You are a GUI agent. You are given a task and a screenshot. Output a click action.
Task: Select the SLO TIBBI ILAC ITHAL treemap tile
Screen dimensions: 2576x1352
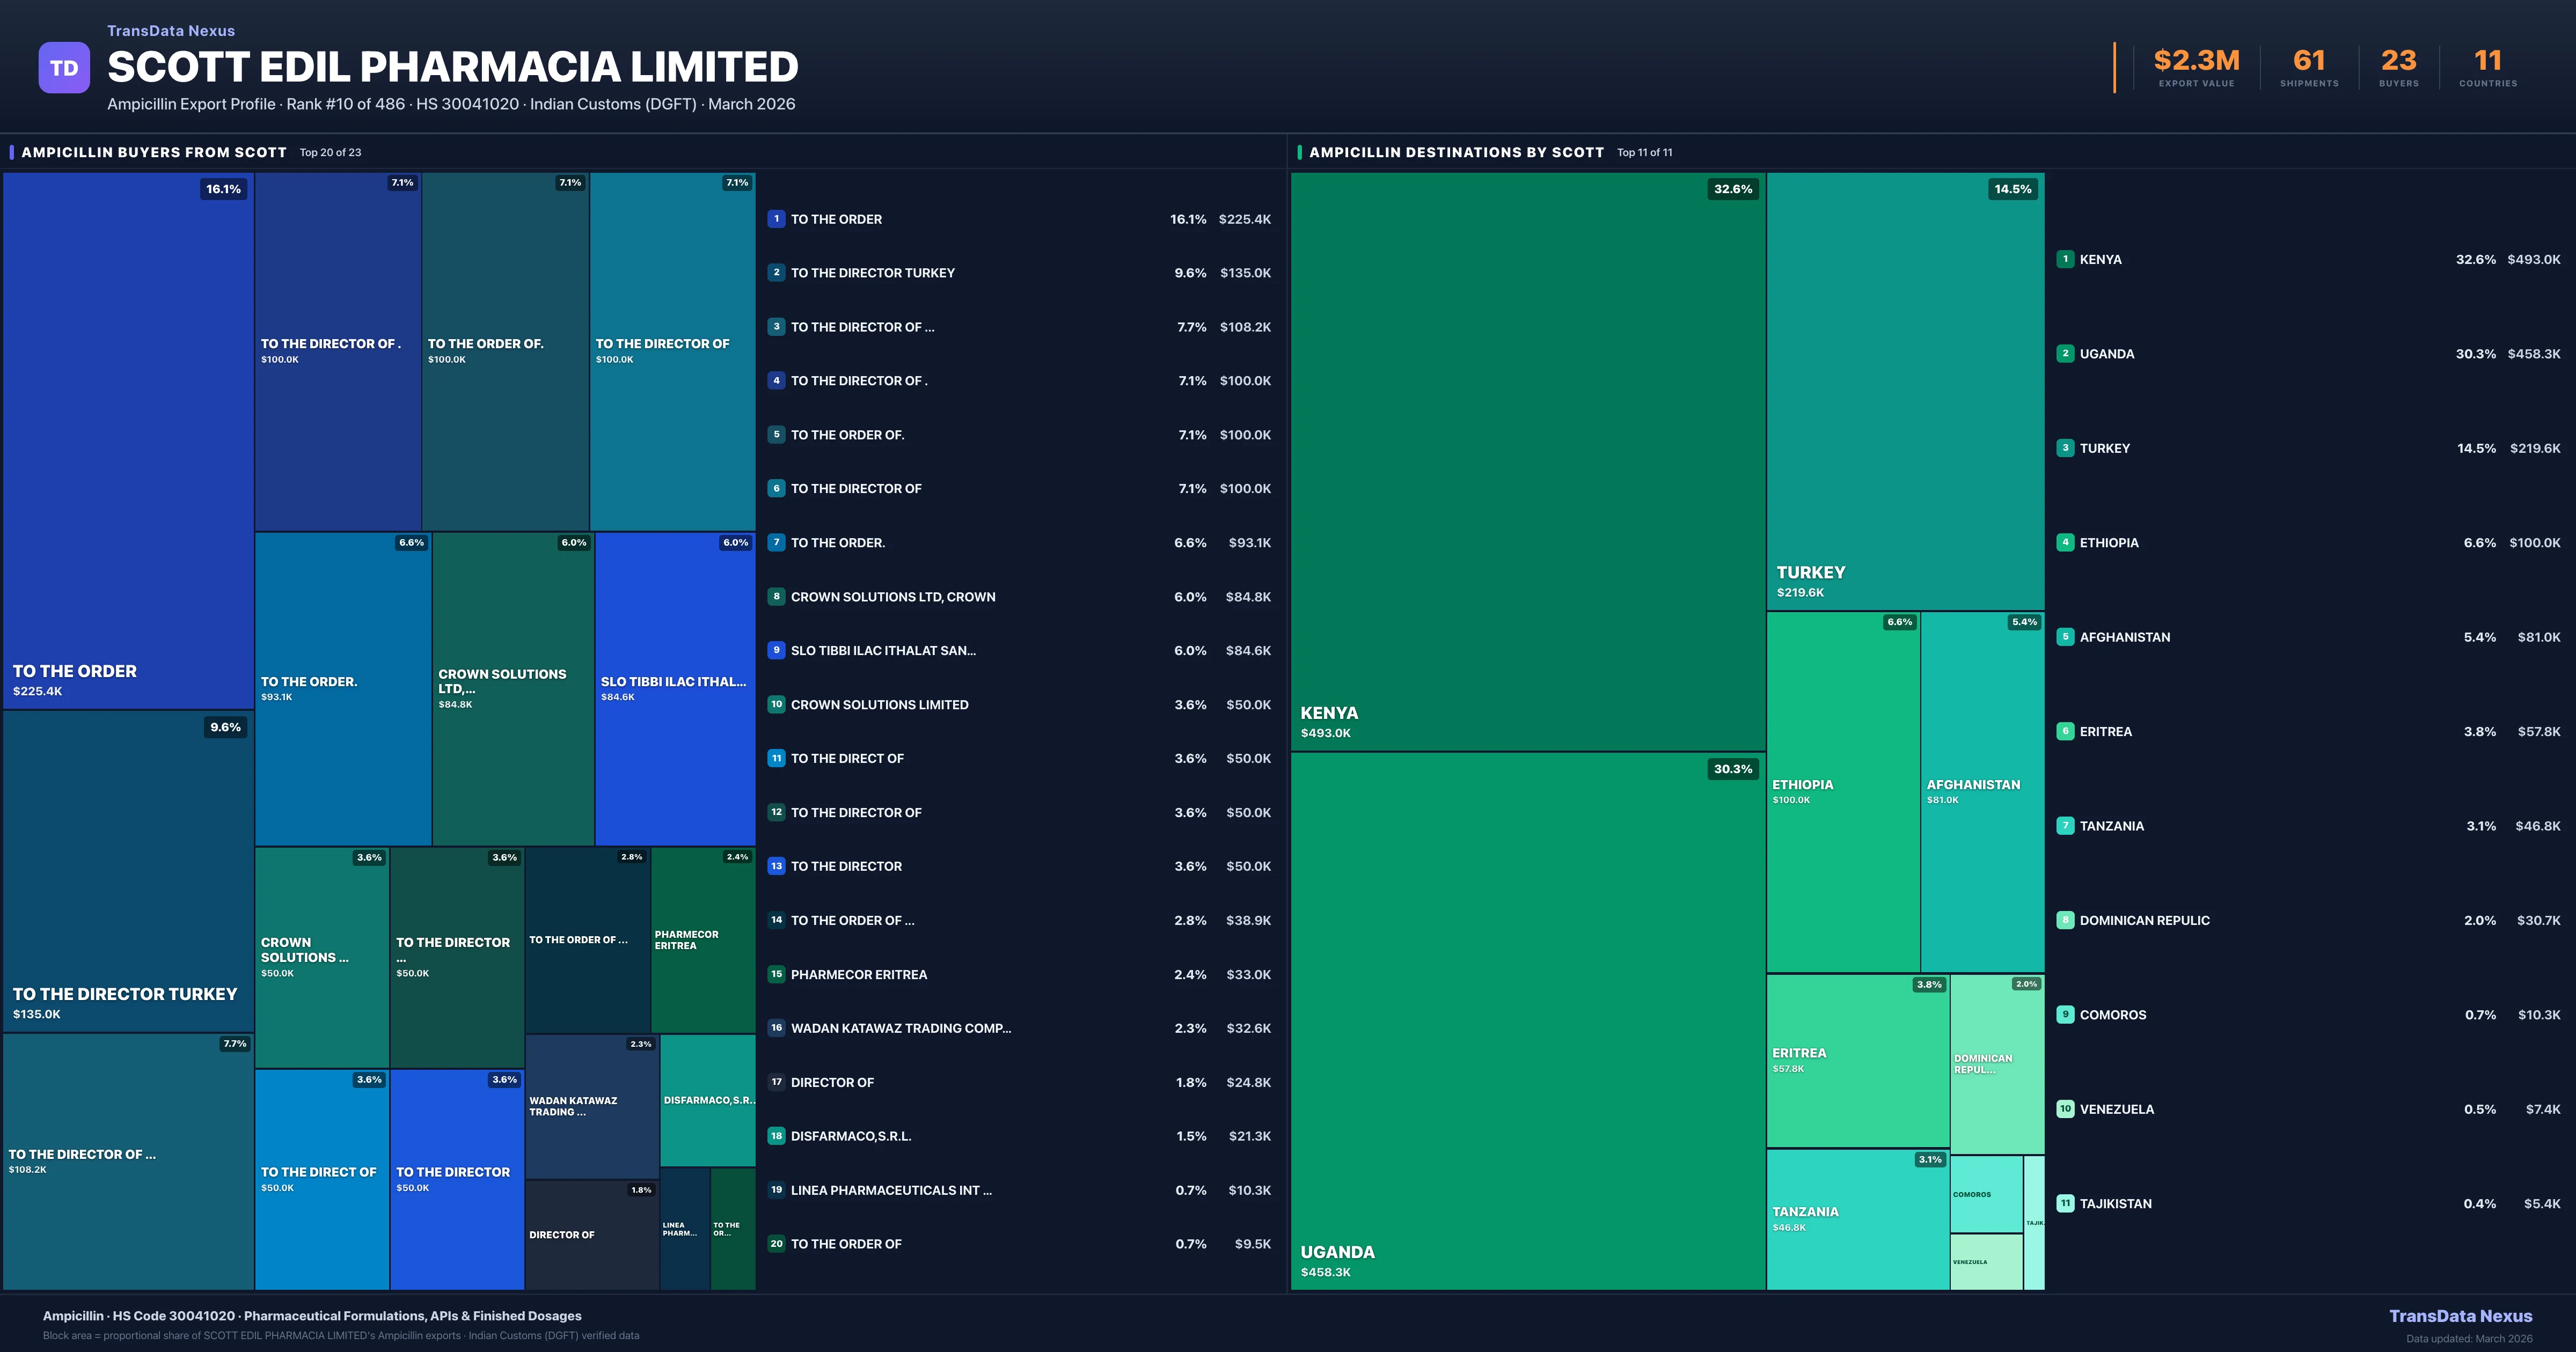[x=674, y=688]
